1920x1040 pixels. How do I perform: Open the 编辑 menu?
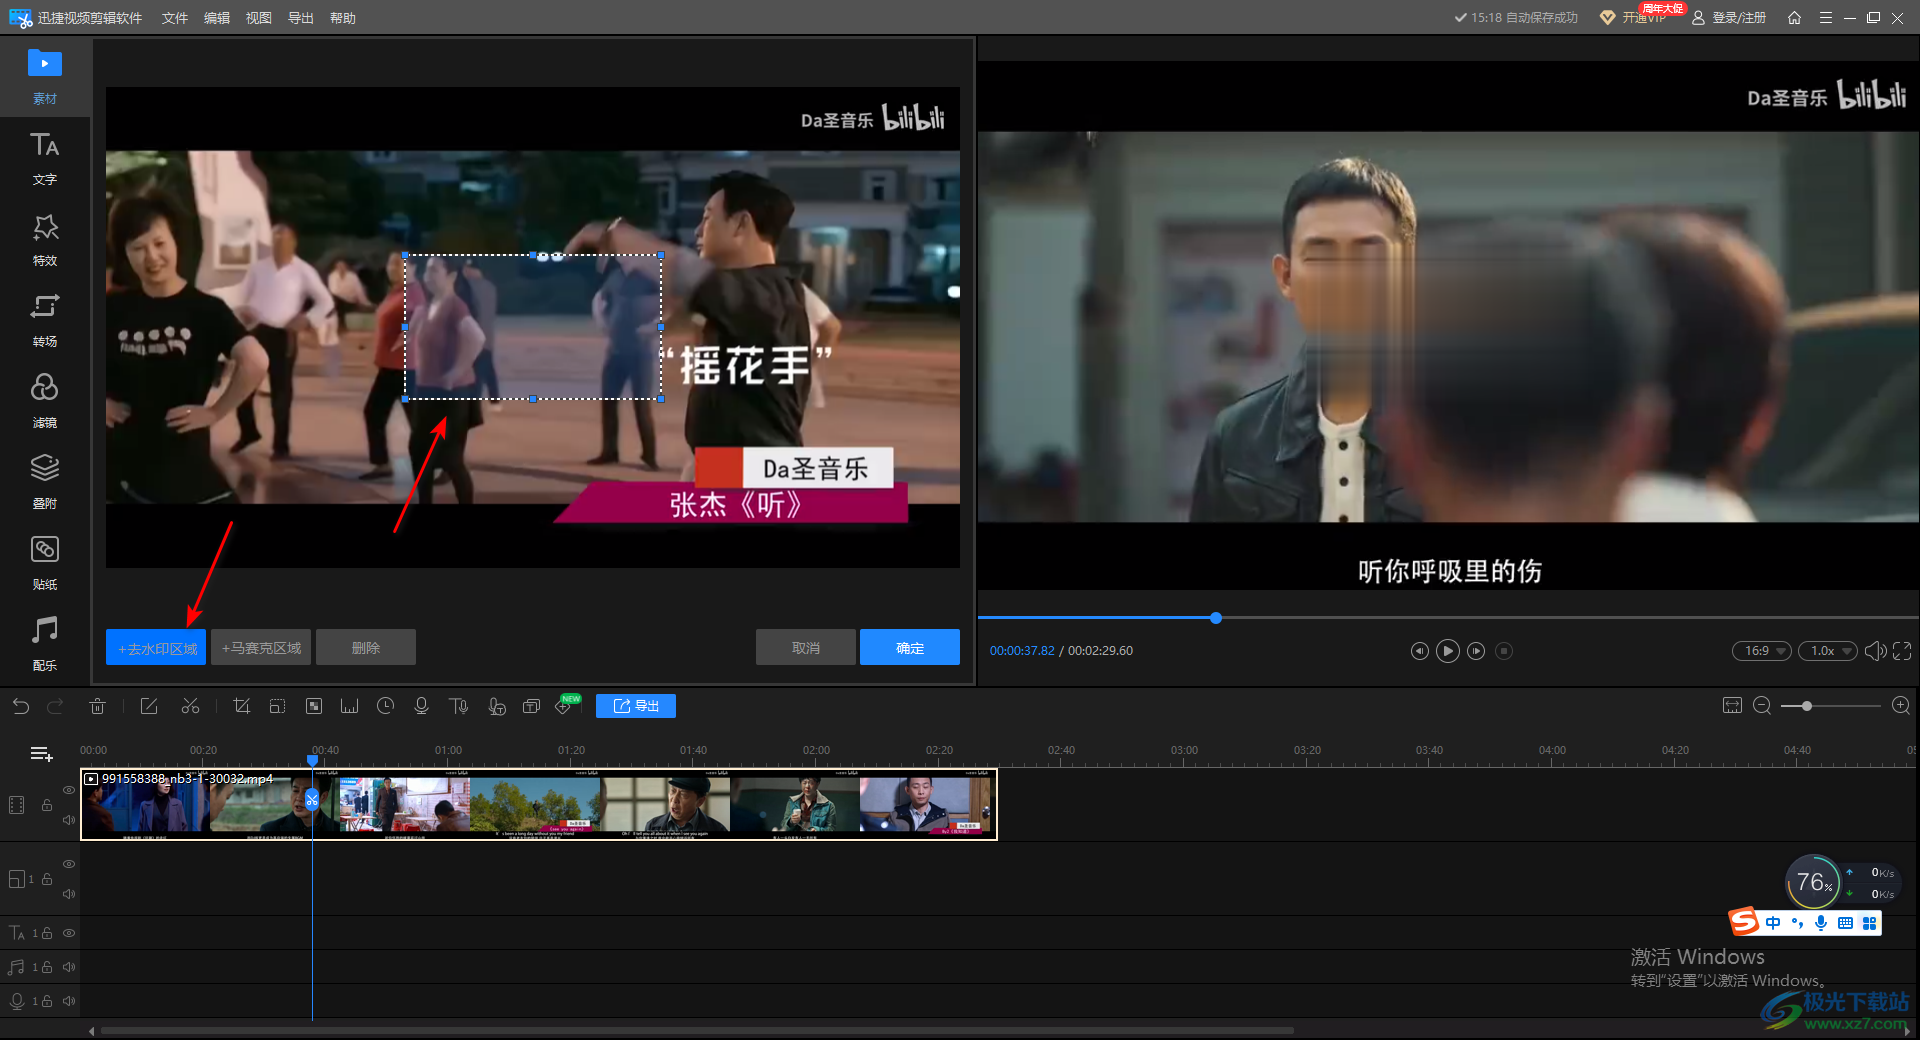(217, 18)
